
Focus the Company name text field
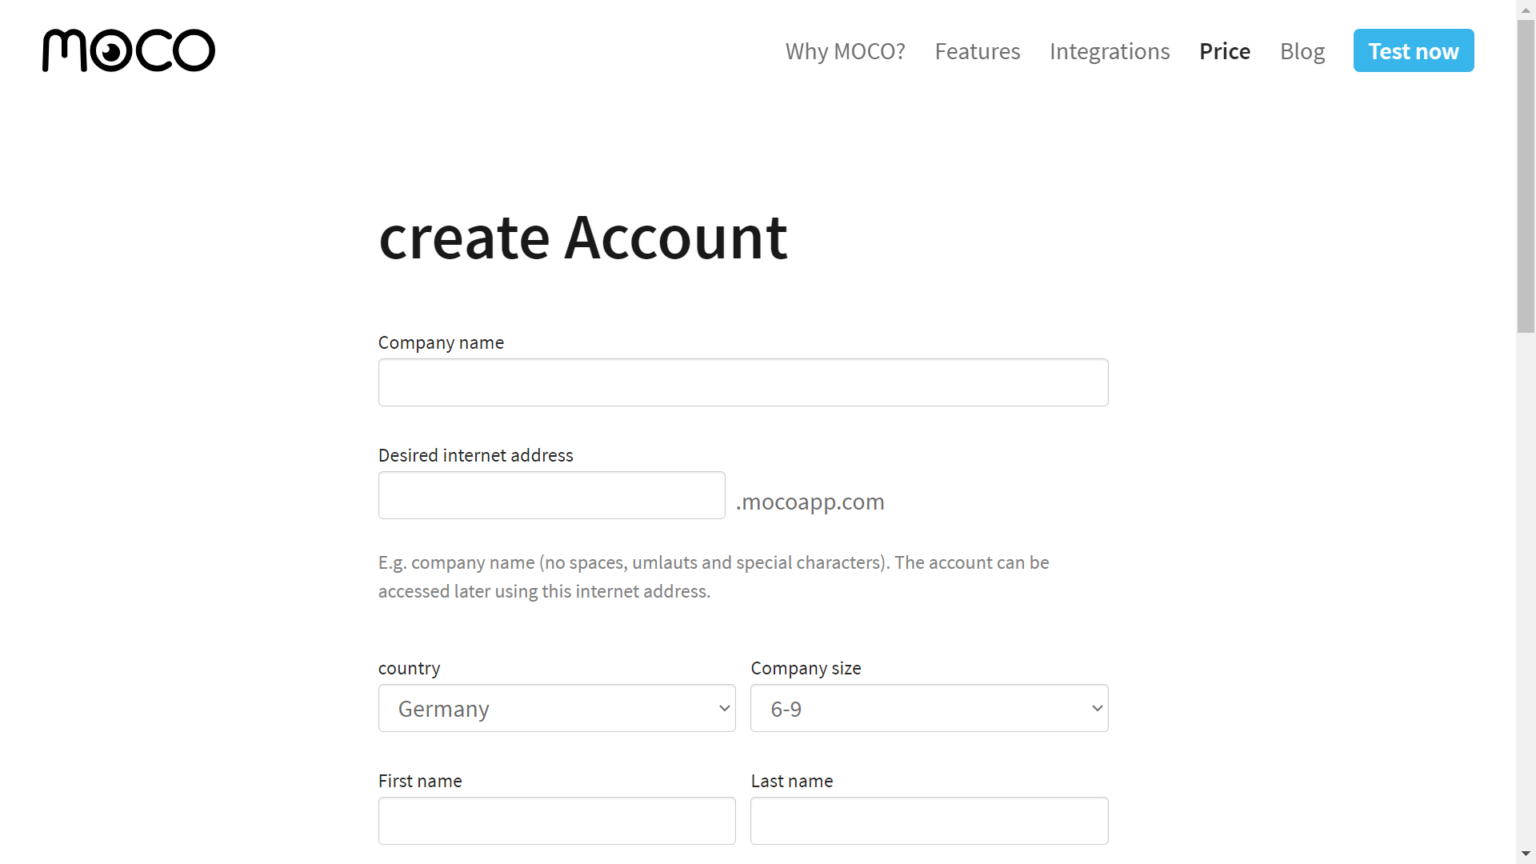pos(743,382)
